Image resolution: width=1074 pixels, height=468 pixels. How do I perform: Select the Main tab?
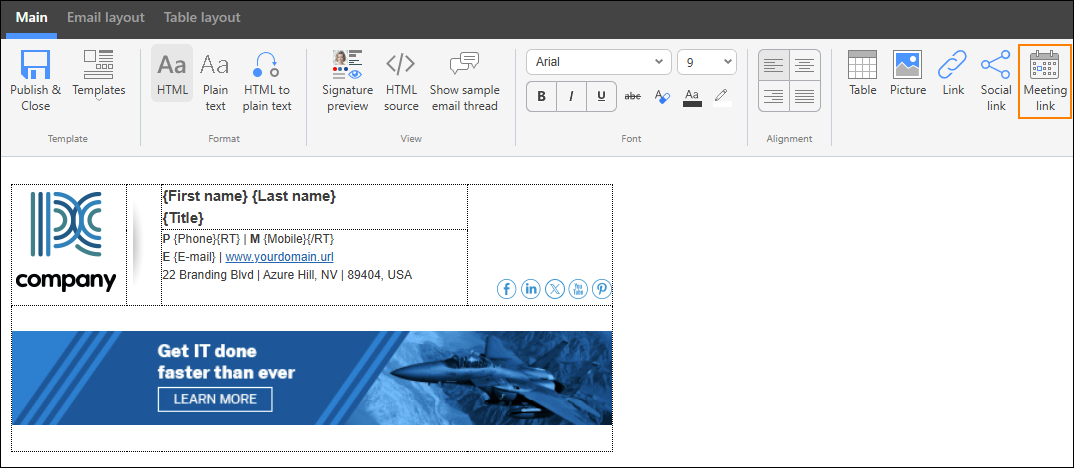32,18
